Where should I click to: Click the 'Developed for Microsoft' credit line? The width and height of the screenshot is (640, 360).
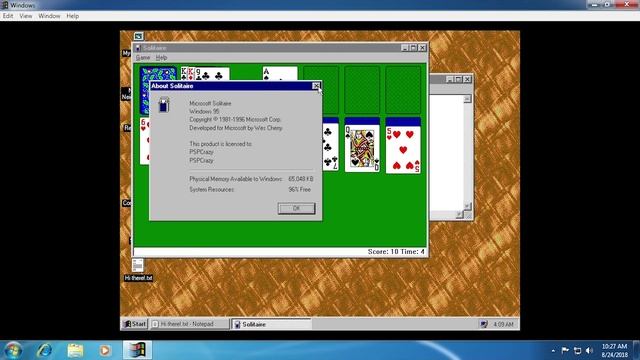pyautogui.click(x=236, y=128)
